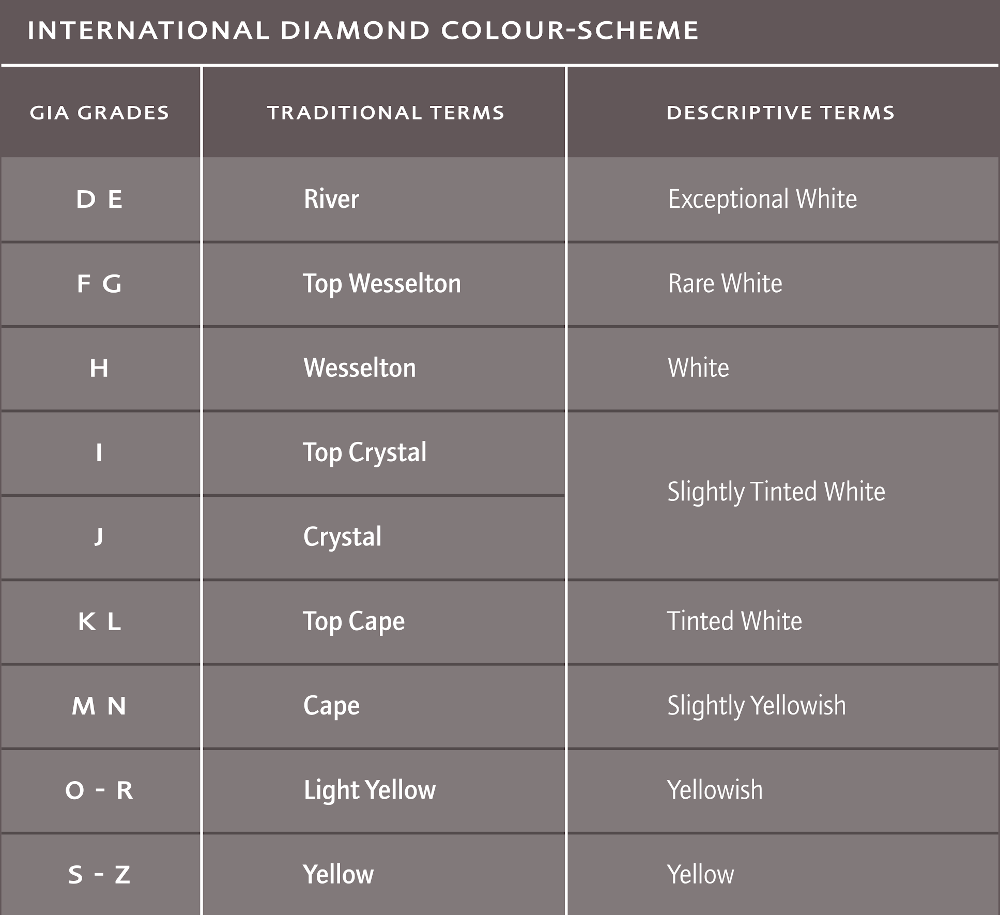The width and height of the screenshot is (1000, 915).
Task: Click the D E grade cell
Action: pos(99,199)
